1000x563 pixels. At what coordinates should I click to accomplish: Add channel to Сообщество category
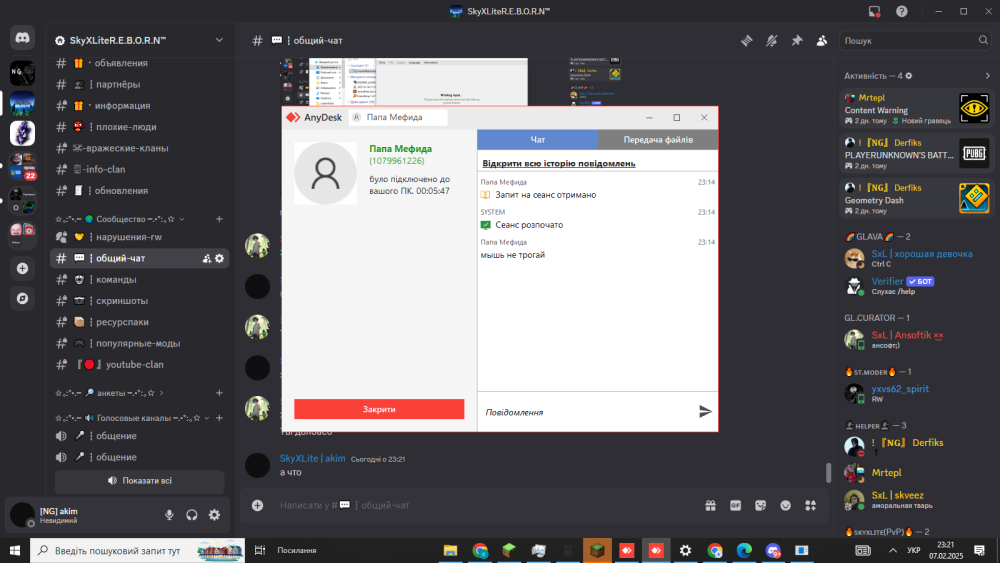(219, 219)
